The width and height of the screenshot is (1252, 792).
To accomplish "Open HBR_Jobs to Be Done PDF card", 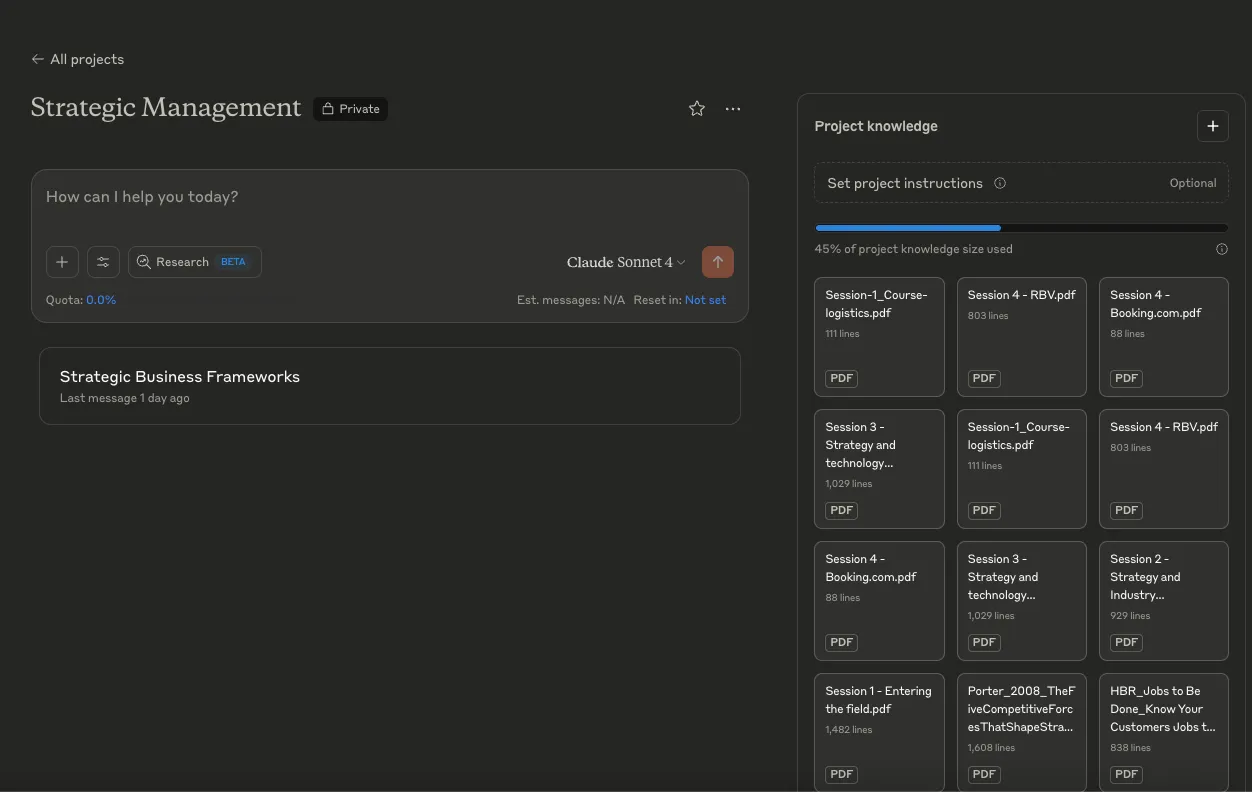I will 1164,732.
